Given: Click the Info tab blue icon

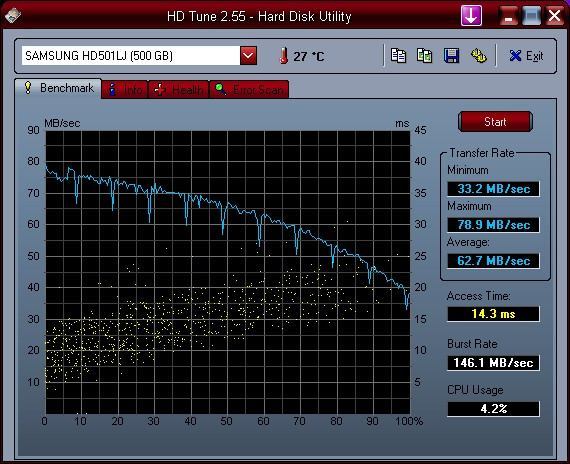Looking at the screenshot, I should point(112,89).
